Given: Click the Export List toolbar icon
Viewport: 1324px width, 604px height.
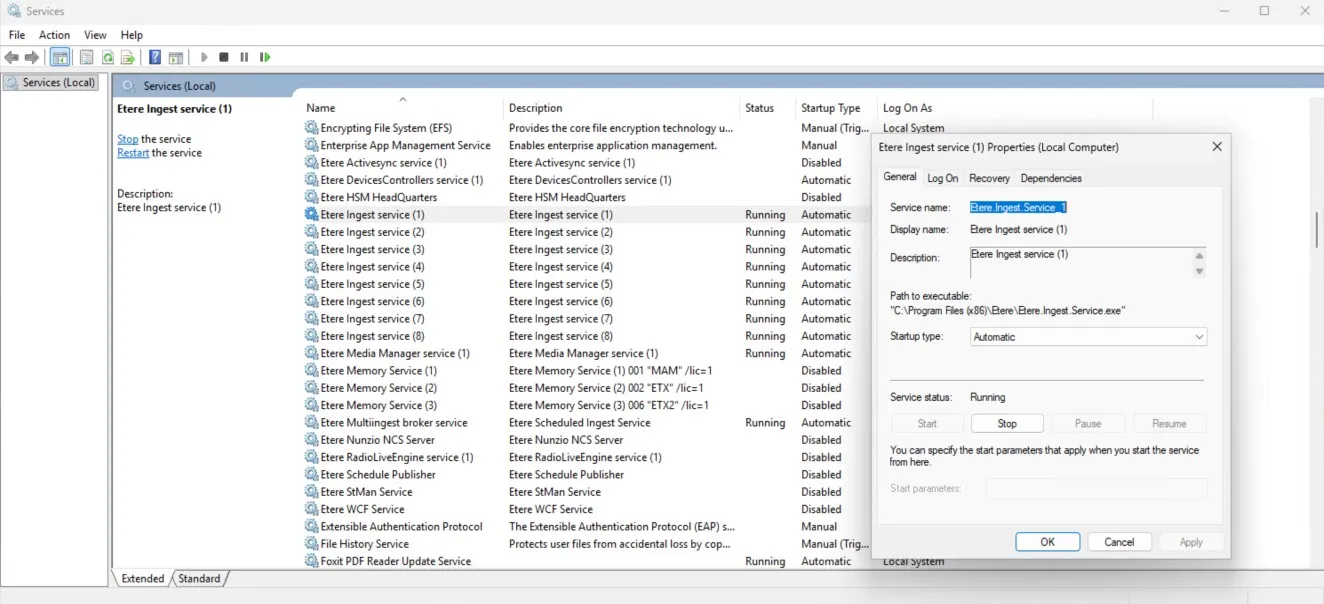Looking at the screenshot, I should point(127,58).
